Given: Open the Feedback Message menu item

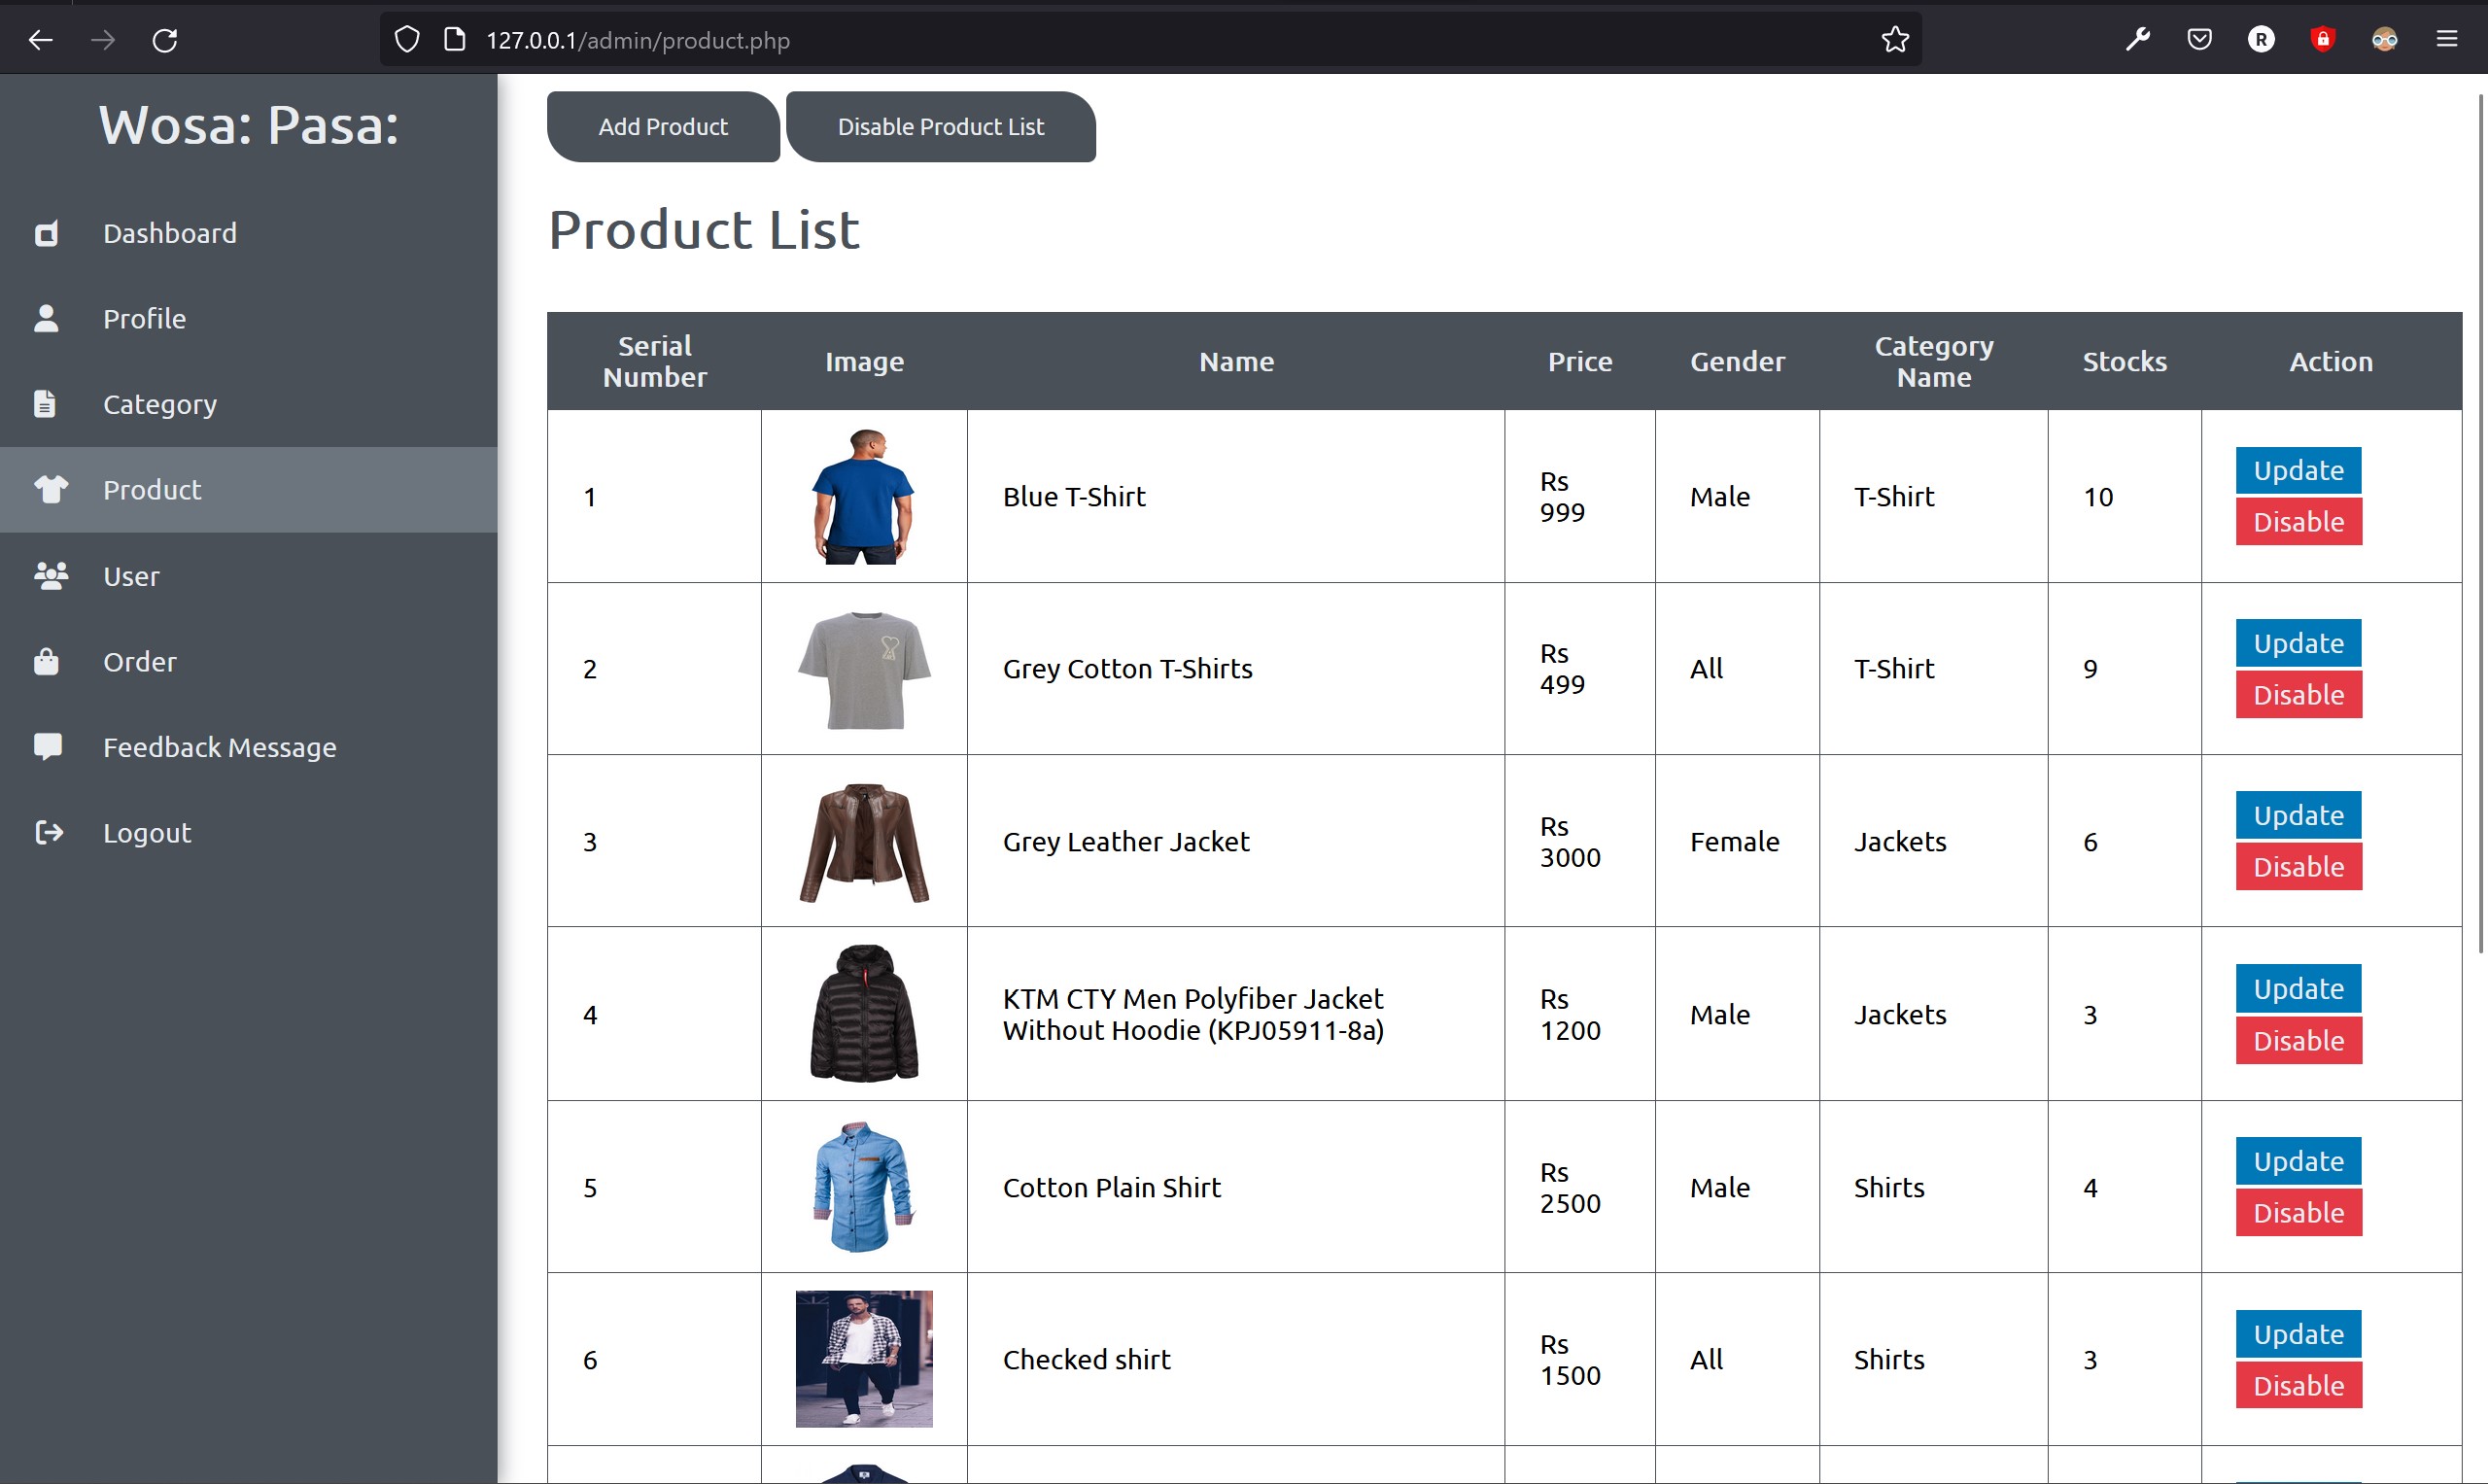Looking at the screenshot, I should tap(219, 747).
